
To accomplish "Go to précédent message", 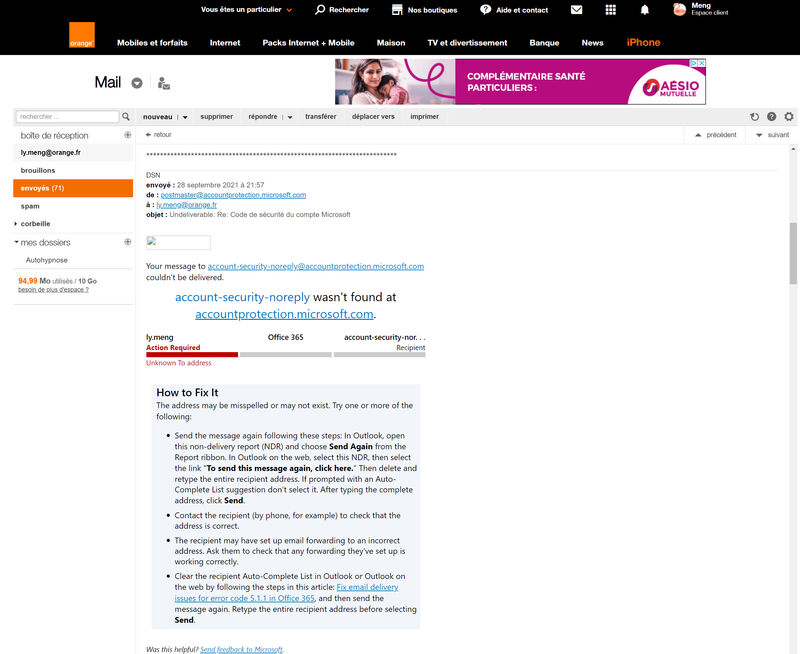I will point(716,135).
